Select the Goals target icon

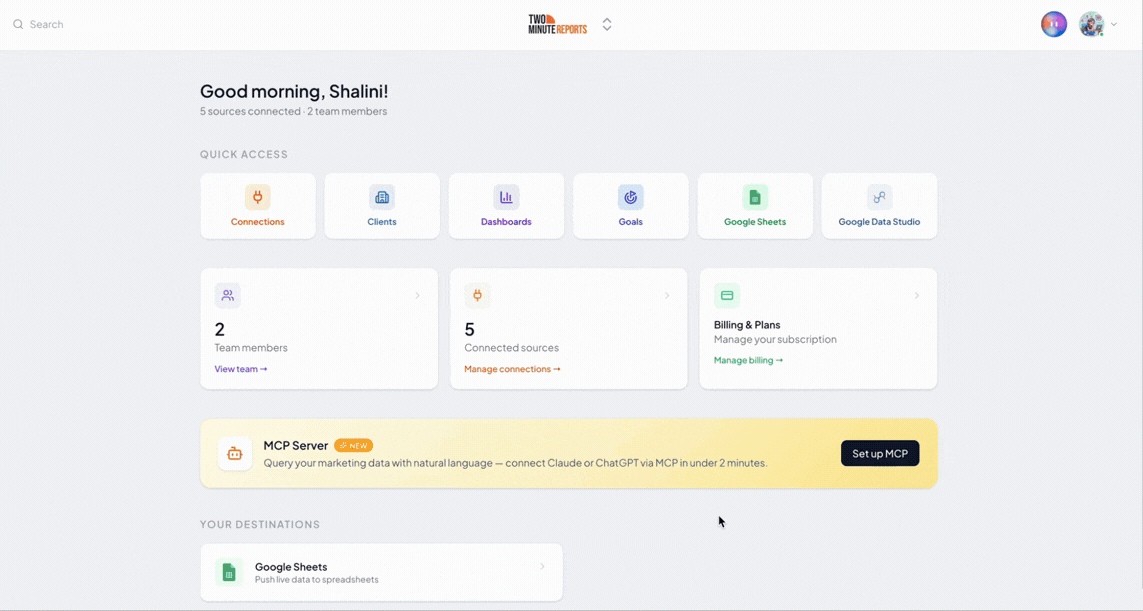[x=631, y=197]
